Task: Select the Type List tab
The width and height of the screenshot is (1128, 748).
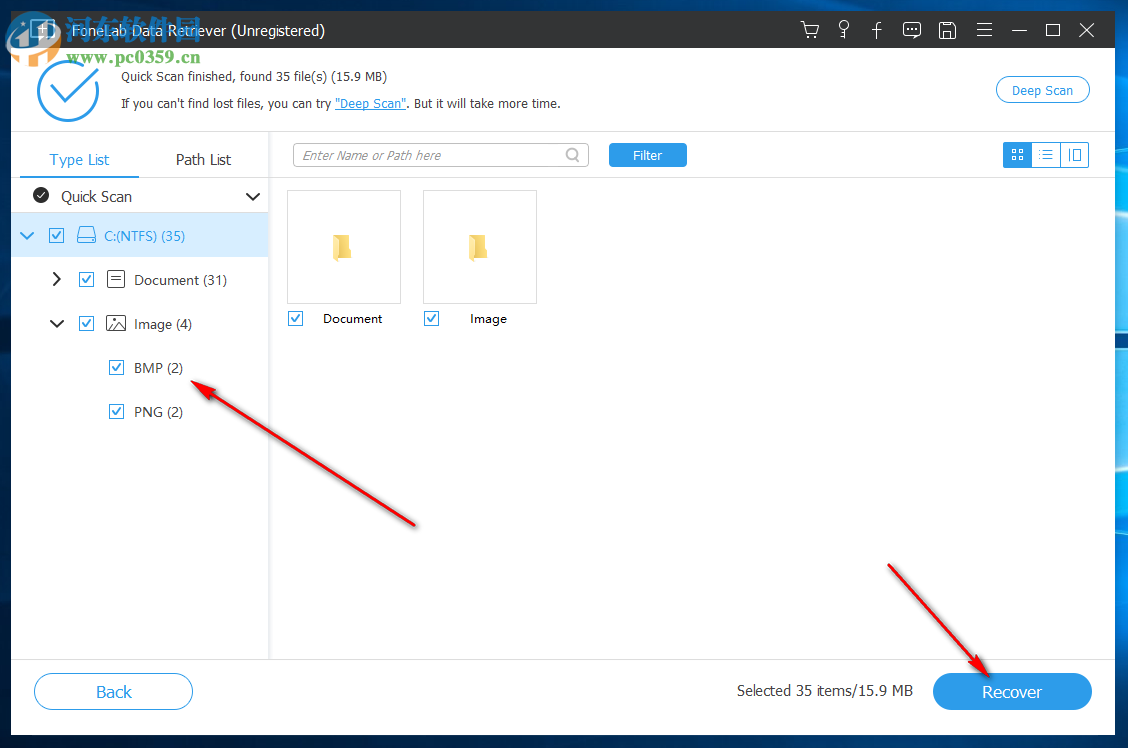Action: pos(80,159)
